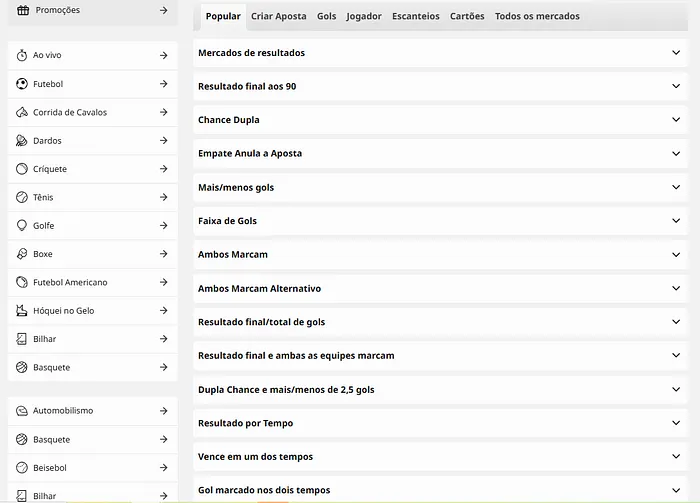Open the Cartões tab
This screenshot has height=503, width=700.
point(467,16)
